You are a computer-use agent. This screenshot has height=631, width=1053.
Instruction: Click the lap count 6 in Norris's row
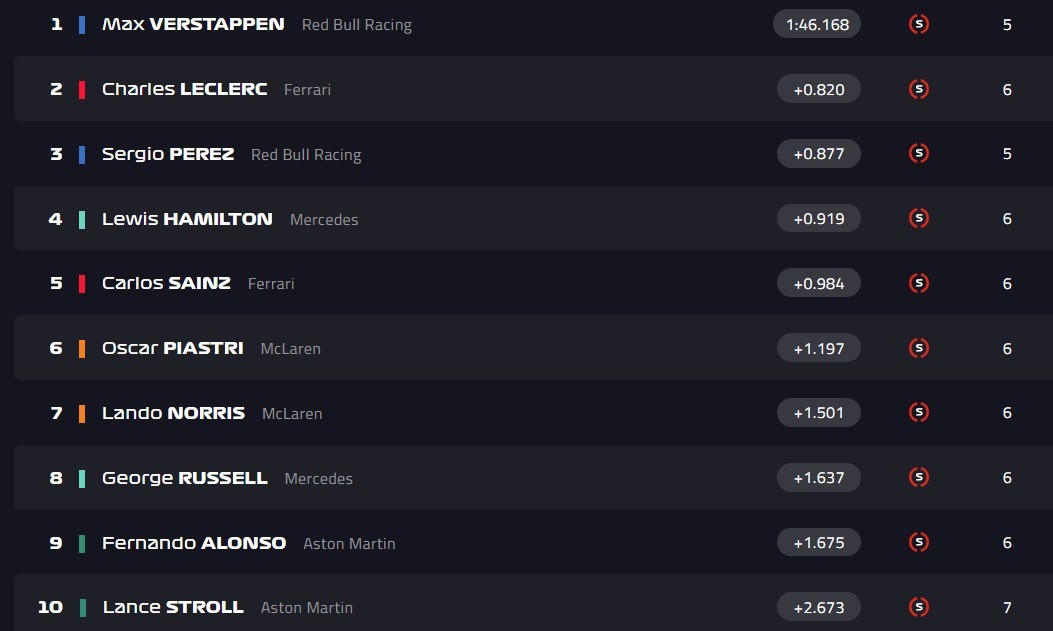tap(1007, 412)
